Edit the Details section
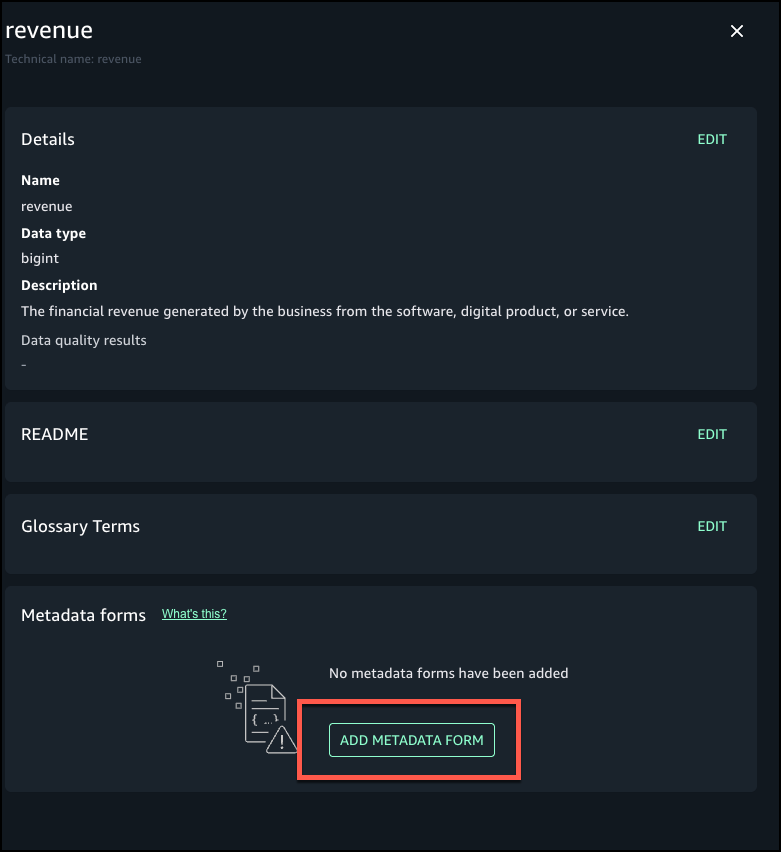This screenshot has width=781, height=852. (x=712, y=139)
